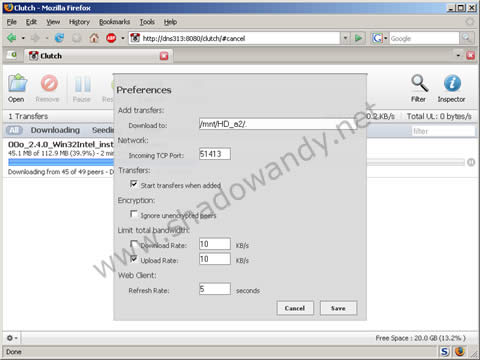This screenshot has width=480, height=360.
Task: Open the Edit menu
Action: (x=31, y=22)
